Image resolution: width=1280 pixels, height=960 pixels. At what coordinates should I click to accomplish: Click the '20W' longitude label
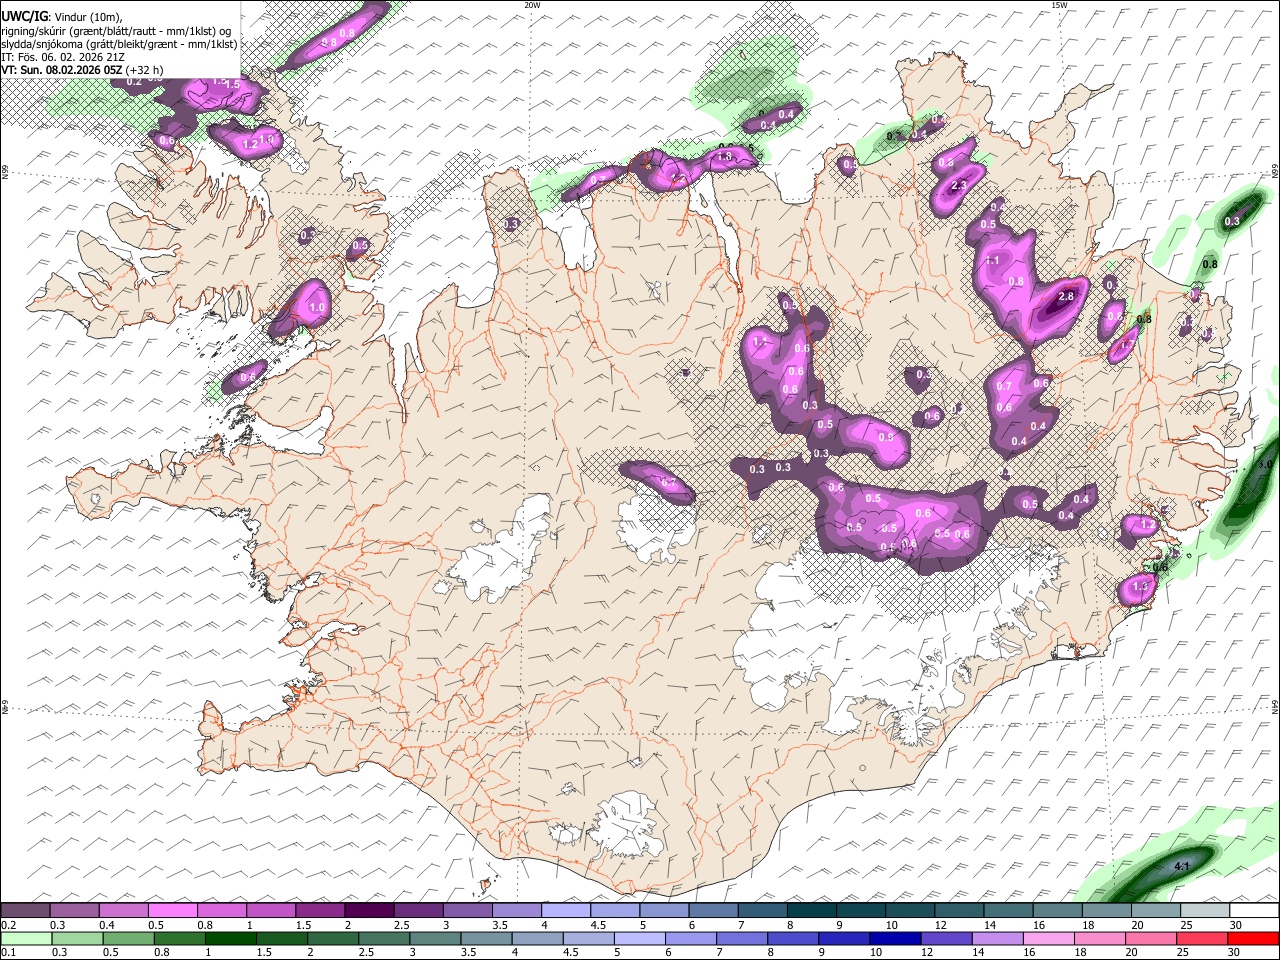point(532,5)
